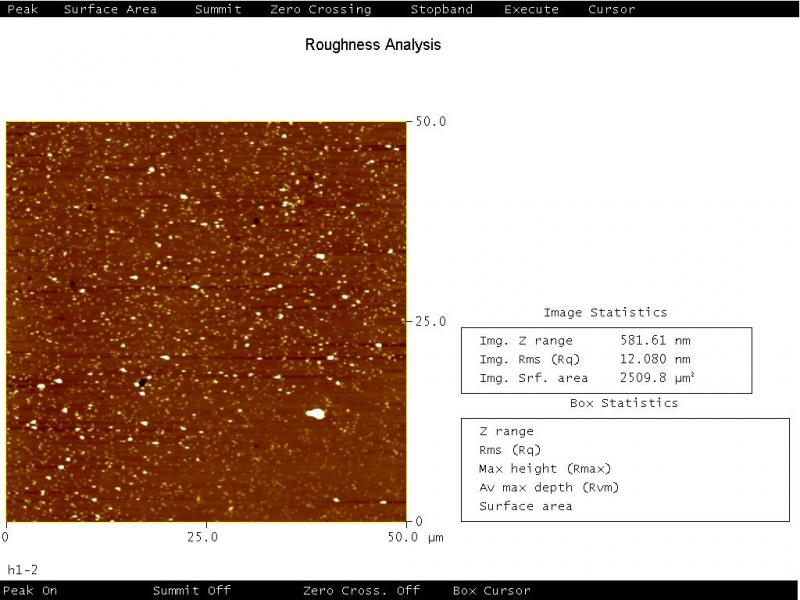The image size is (800, 600).
Task: Click the Av max depth (Rvm) row
Action: [549, 487]
